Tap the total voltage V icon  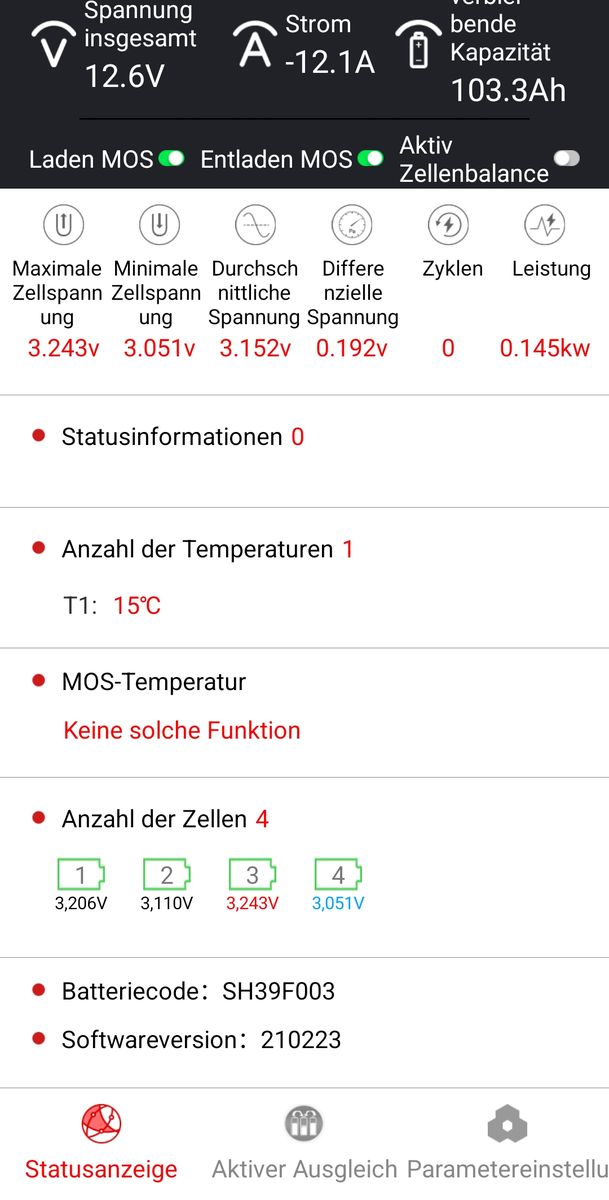[x=54, y=46]
